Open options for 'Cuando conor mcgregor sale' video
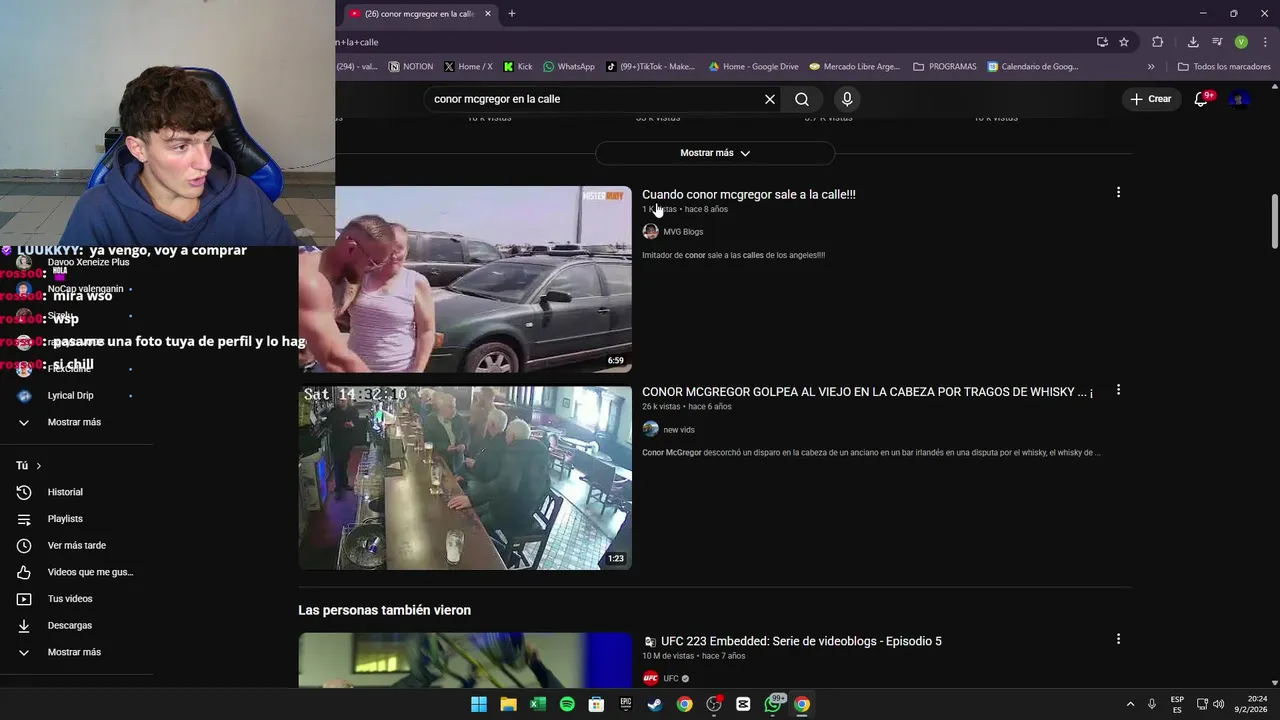The width and height of the screenshot is (1280, 720). point(1118,192)
